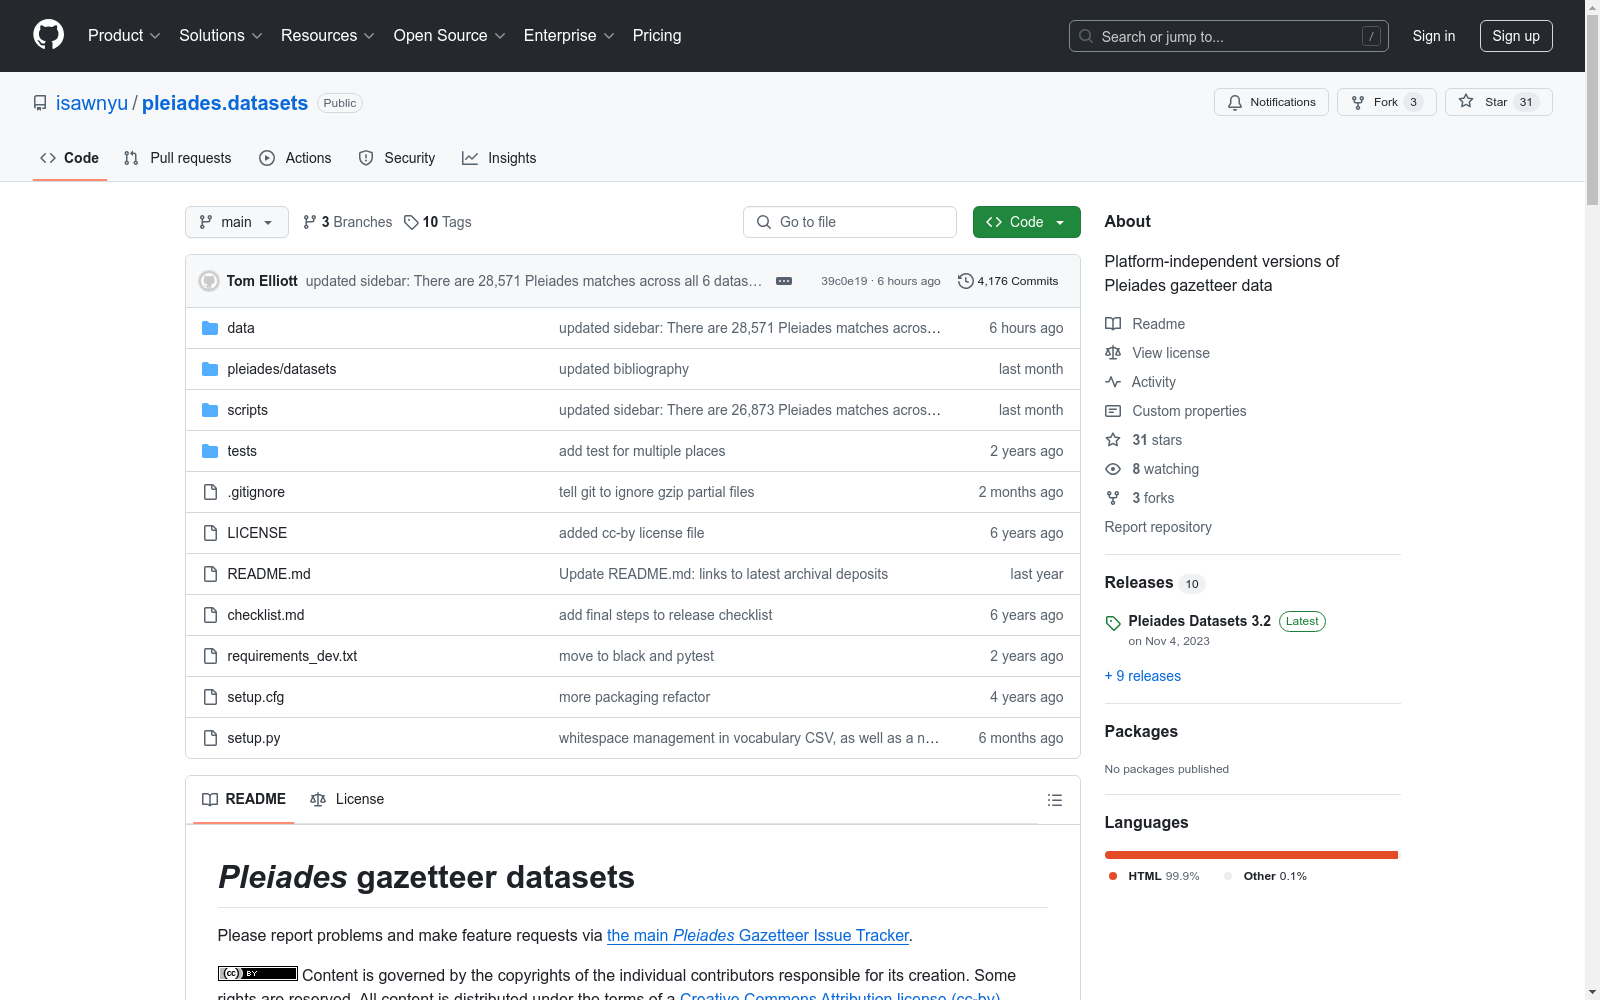The image size is (1600, 1000).
Task: Expand the Solutions menu
Action: [221, 36]
